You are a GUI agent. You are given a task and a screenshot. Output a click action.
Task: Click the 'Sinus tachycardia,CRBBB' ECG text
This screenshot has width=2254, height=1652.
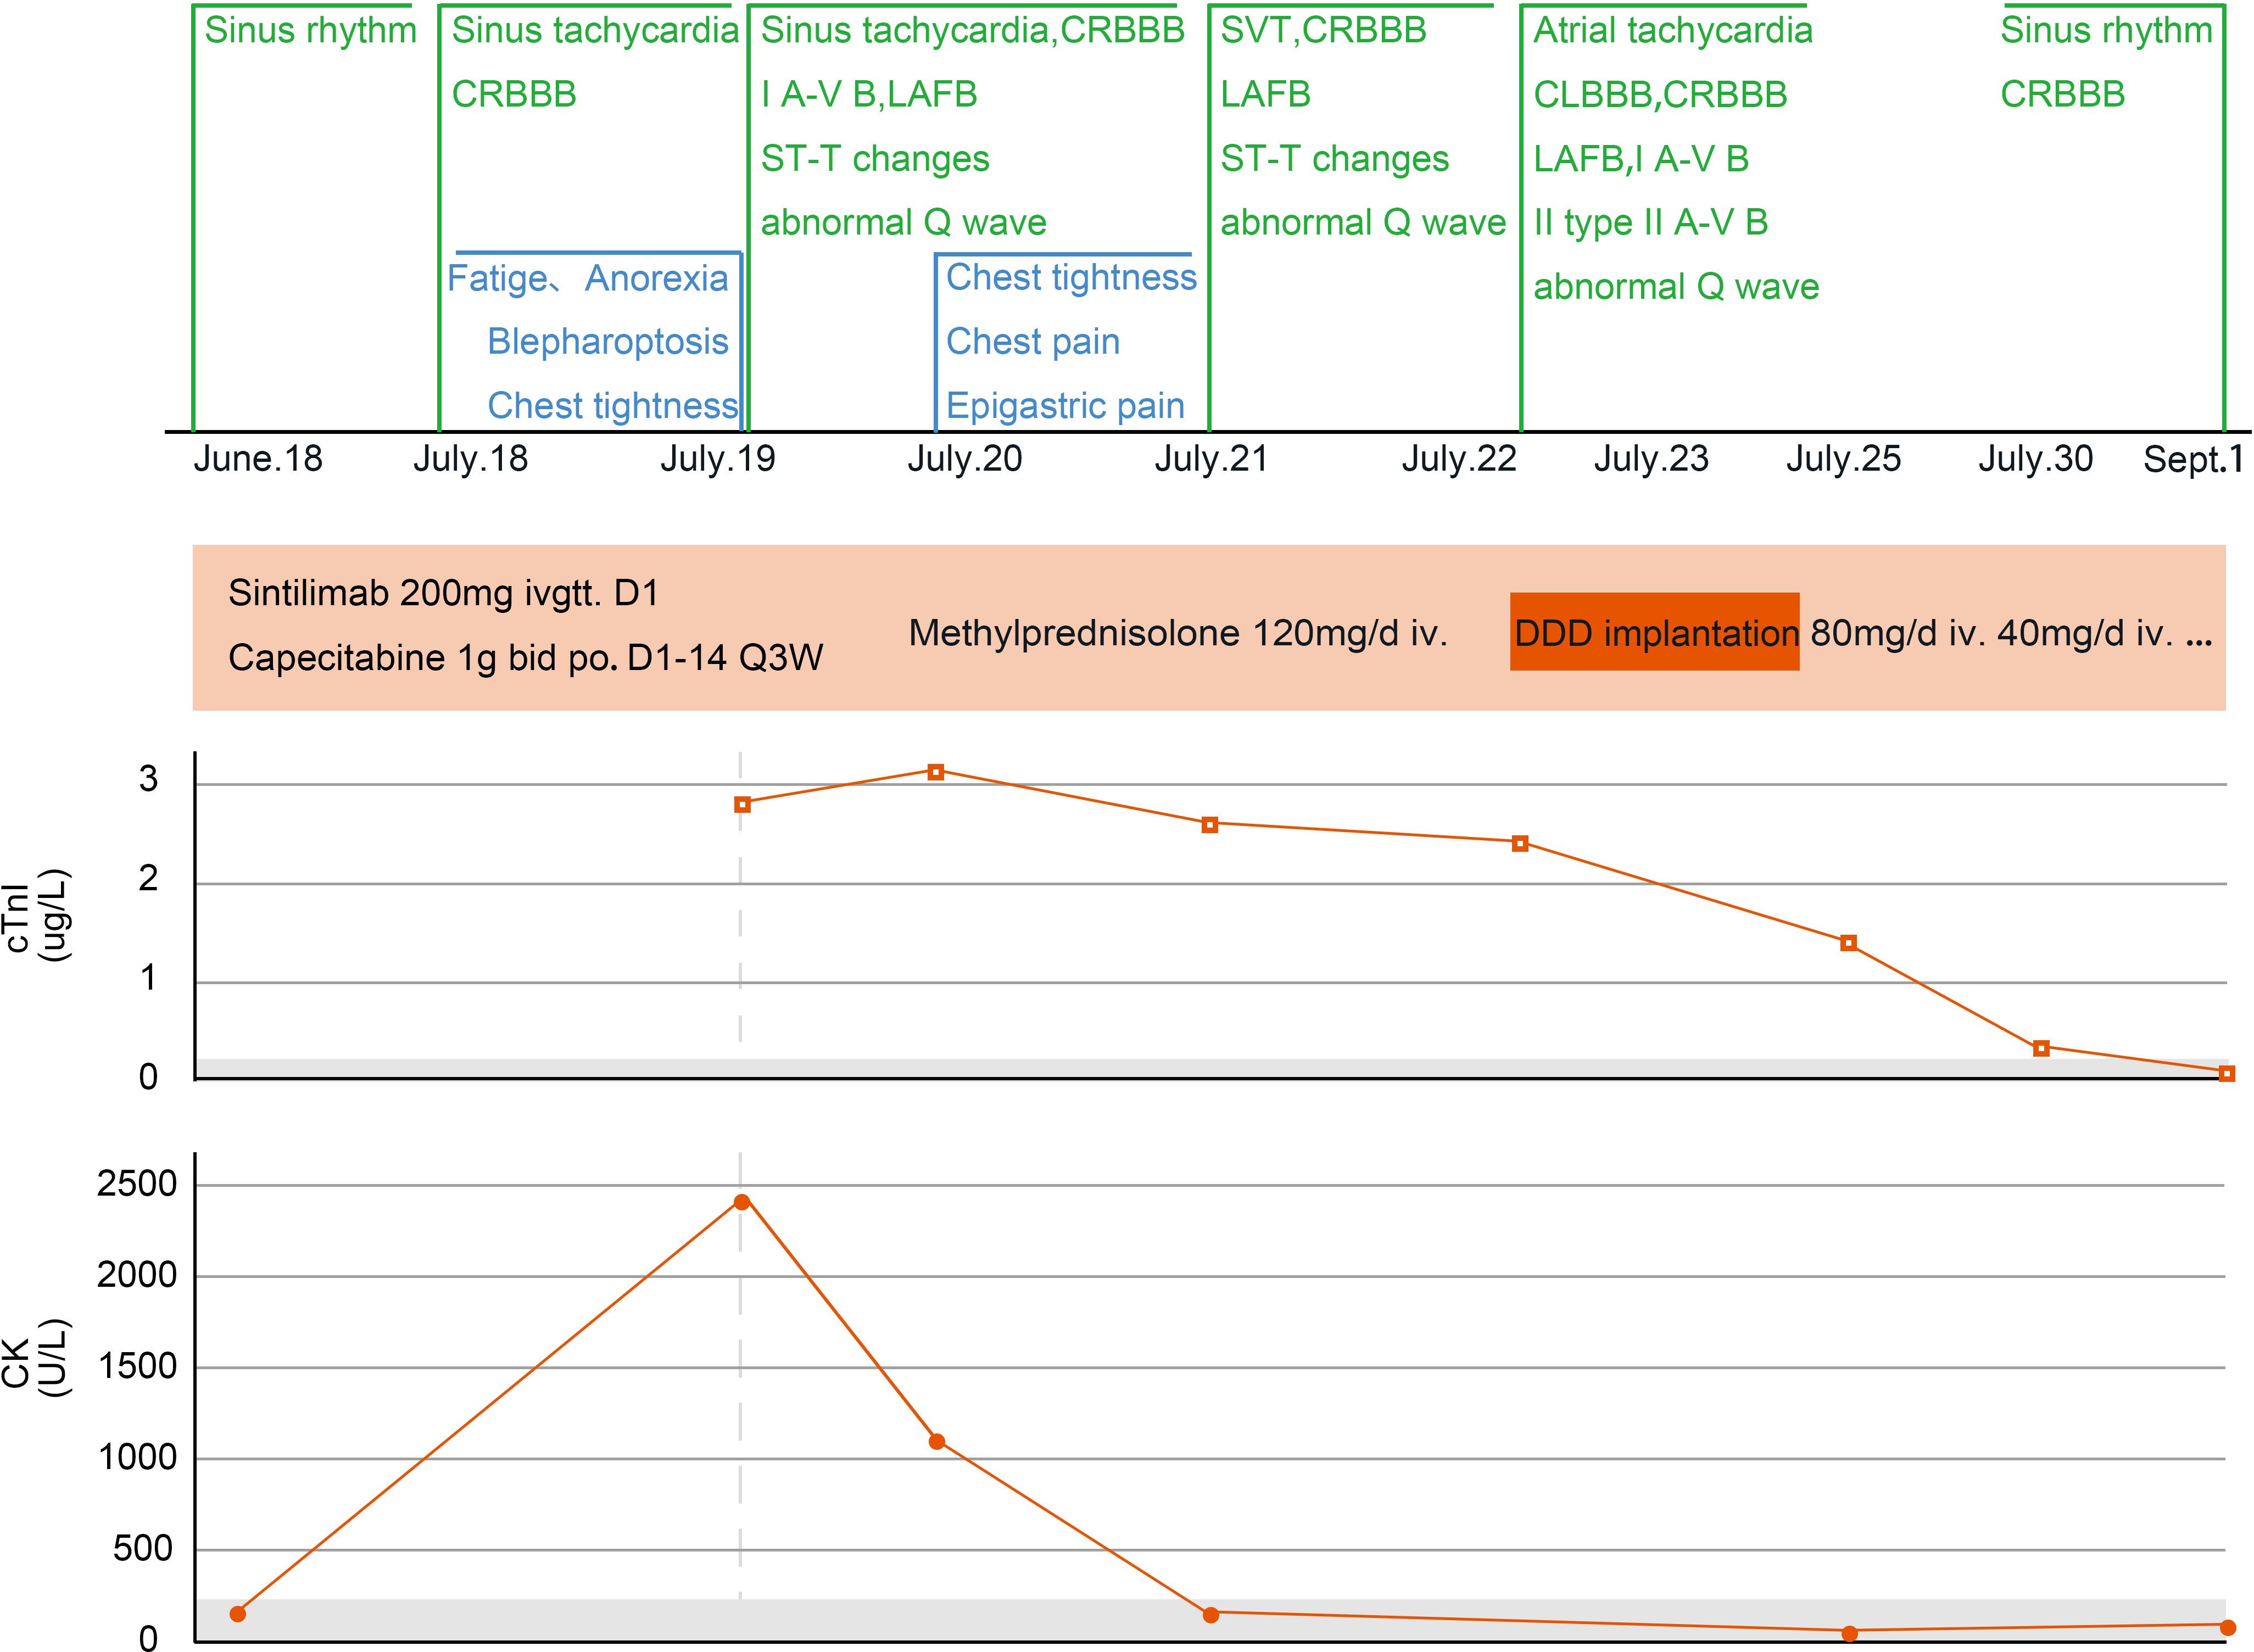(x=973, y=30)
